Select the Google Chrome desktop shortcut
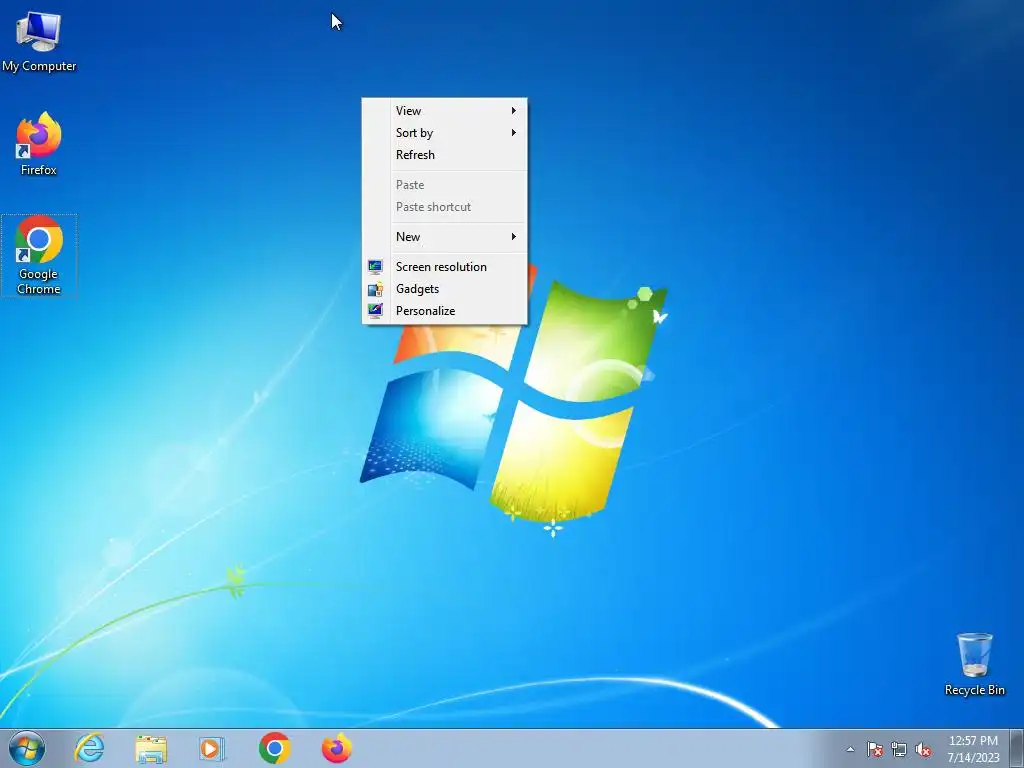 pos(39,255)
